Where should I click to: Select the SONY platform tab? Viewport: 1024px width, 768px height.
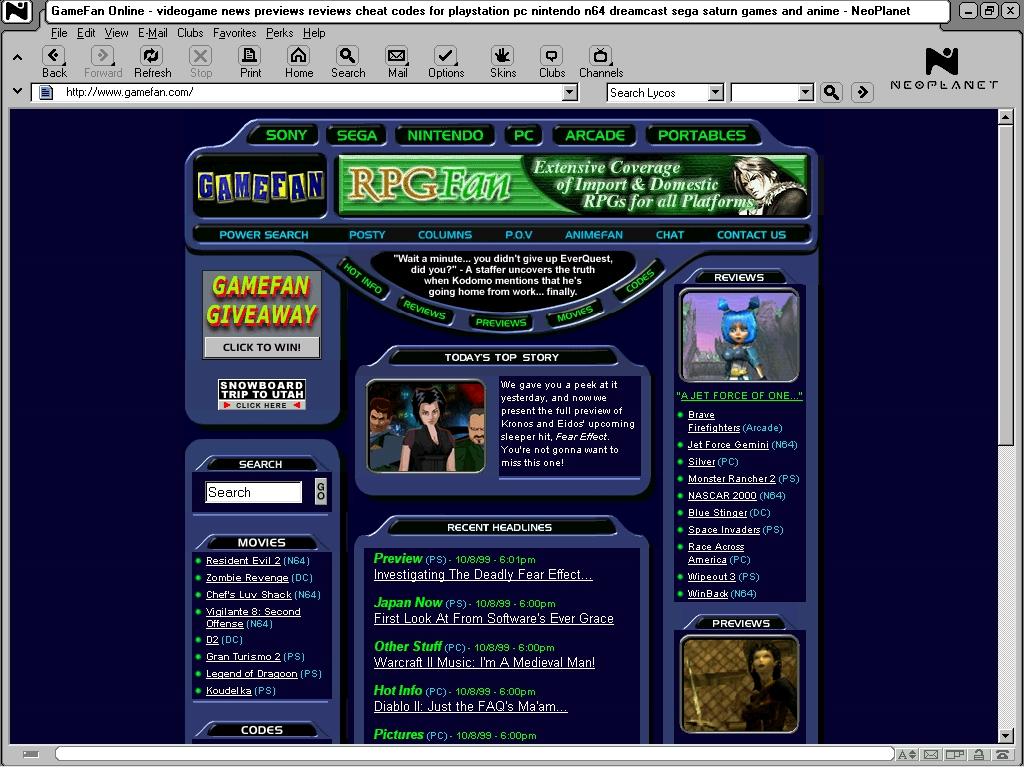click(x=285, y=135)
